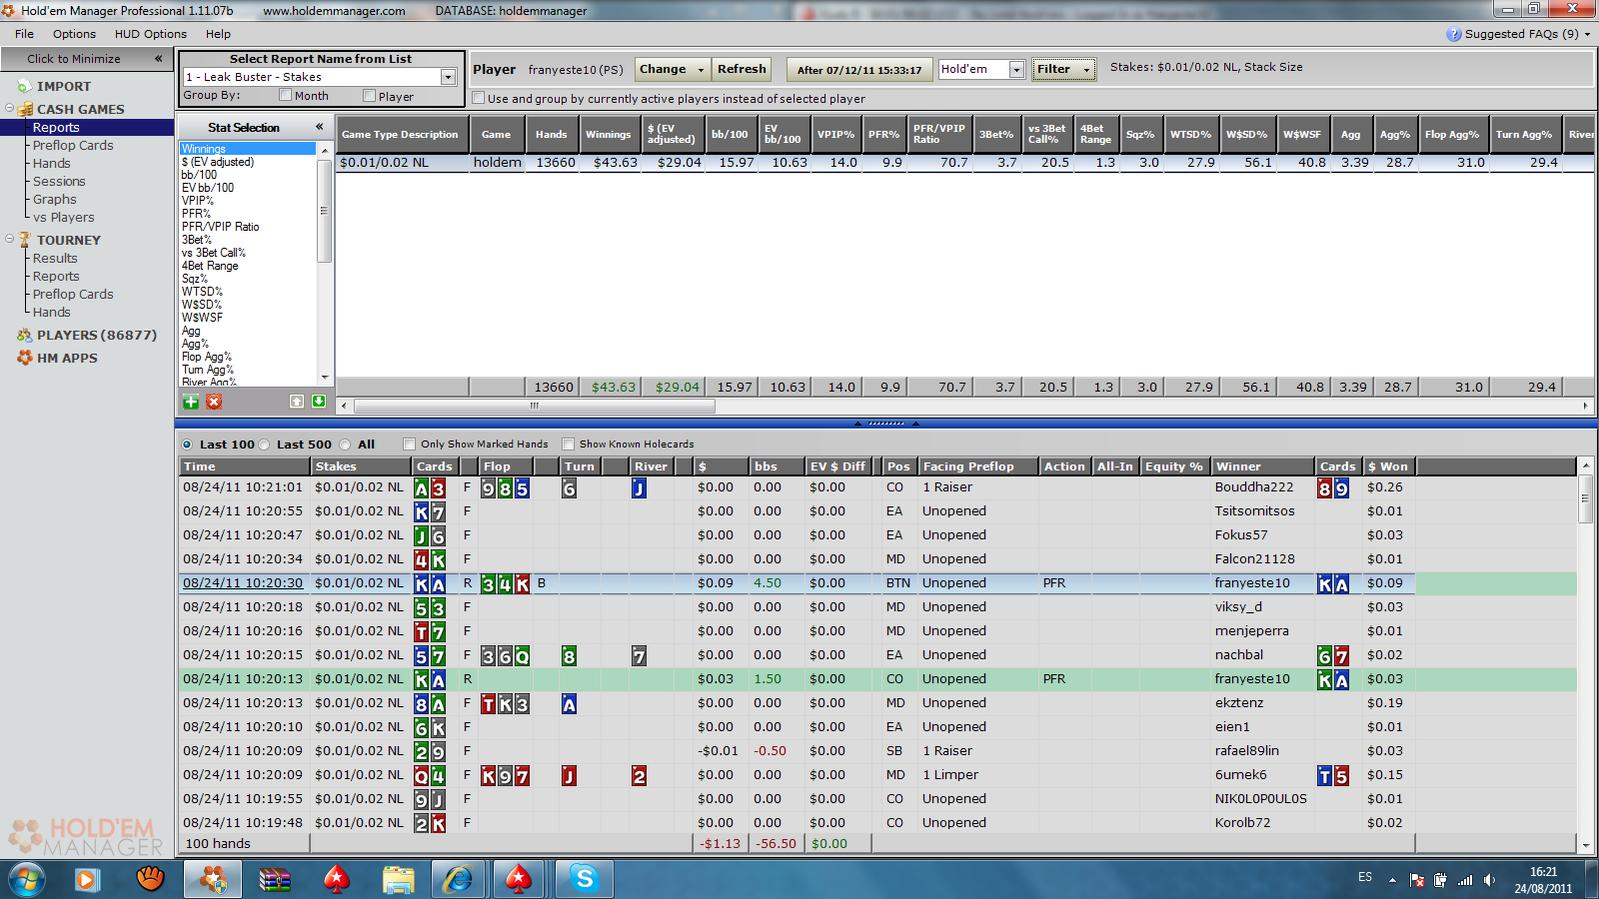Remove stat with red X button
Screen dimensions: 1599x899
(214, 402)
